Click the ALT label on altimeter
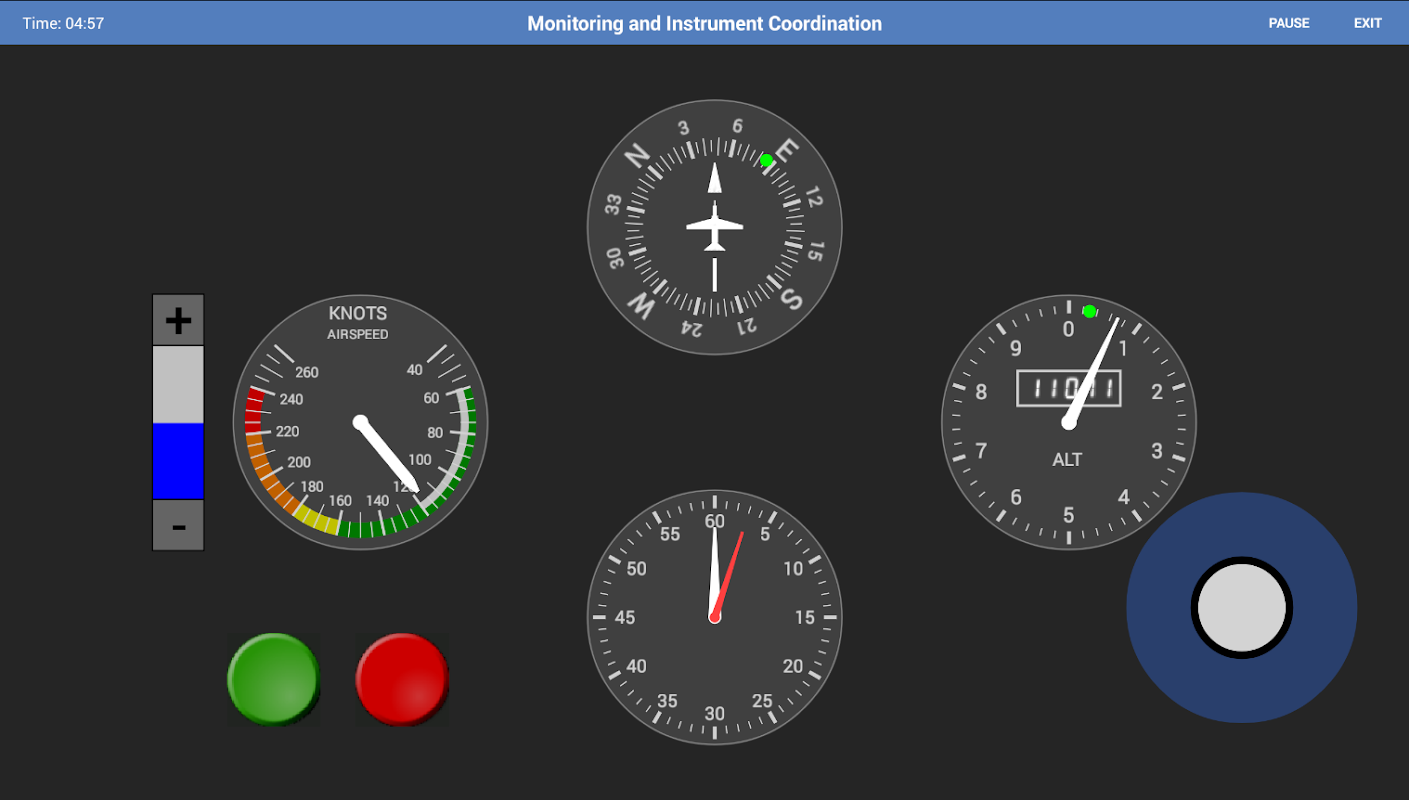The image size is (1409, 800). tap(1067, 460)
